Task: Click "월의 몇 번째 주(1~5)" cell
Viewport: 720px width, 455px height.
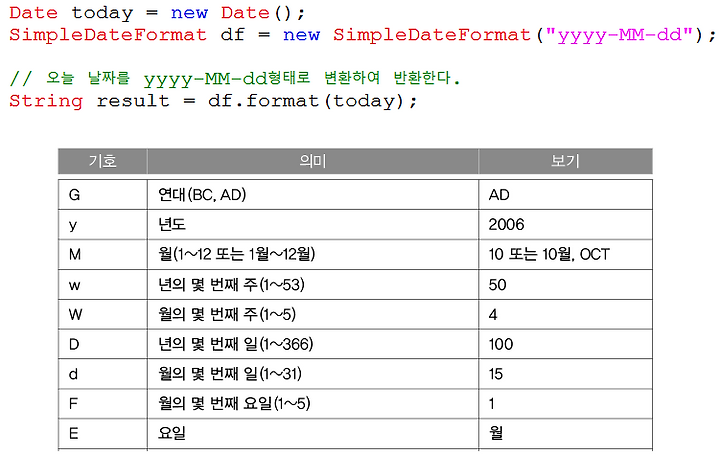Action: [313, 315]
